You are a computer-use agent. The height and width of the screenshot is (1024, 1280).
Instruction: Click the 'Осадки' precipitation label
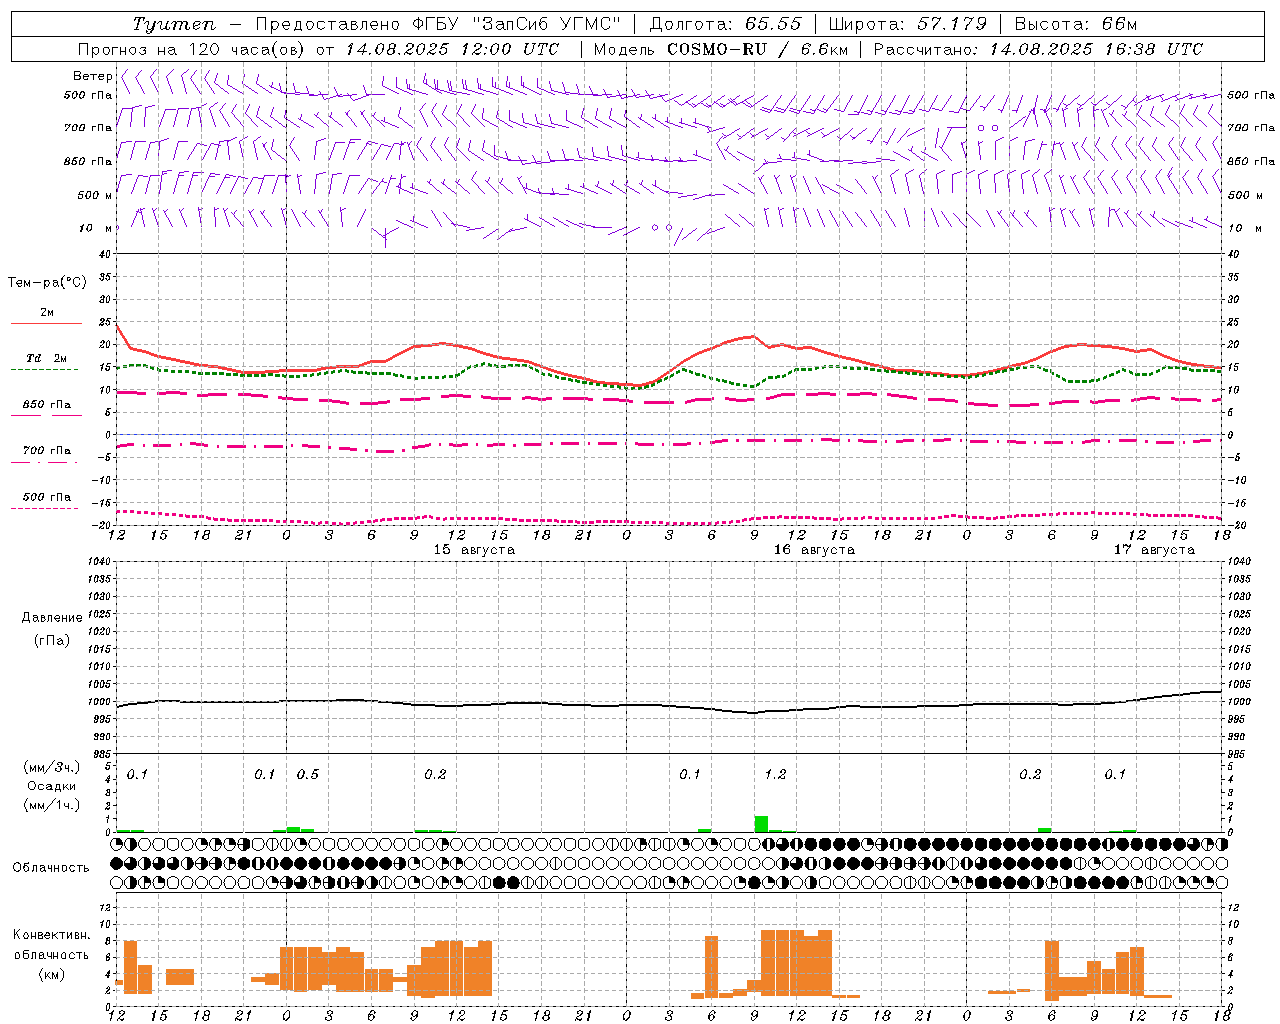(51, 786)
